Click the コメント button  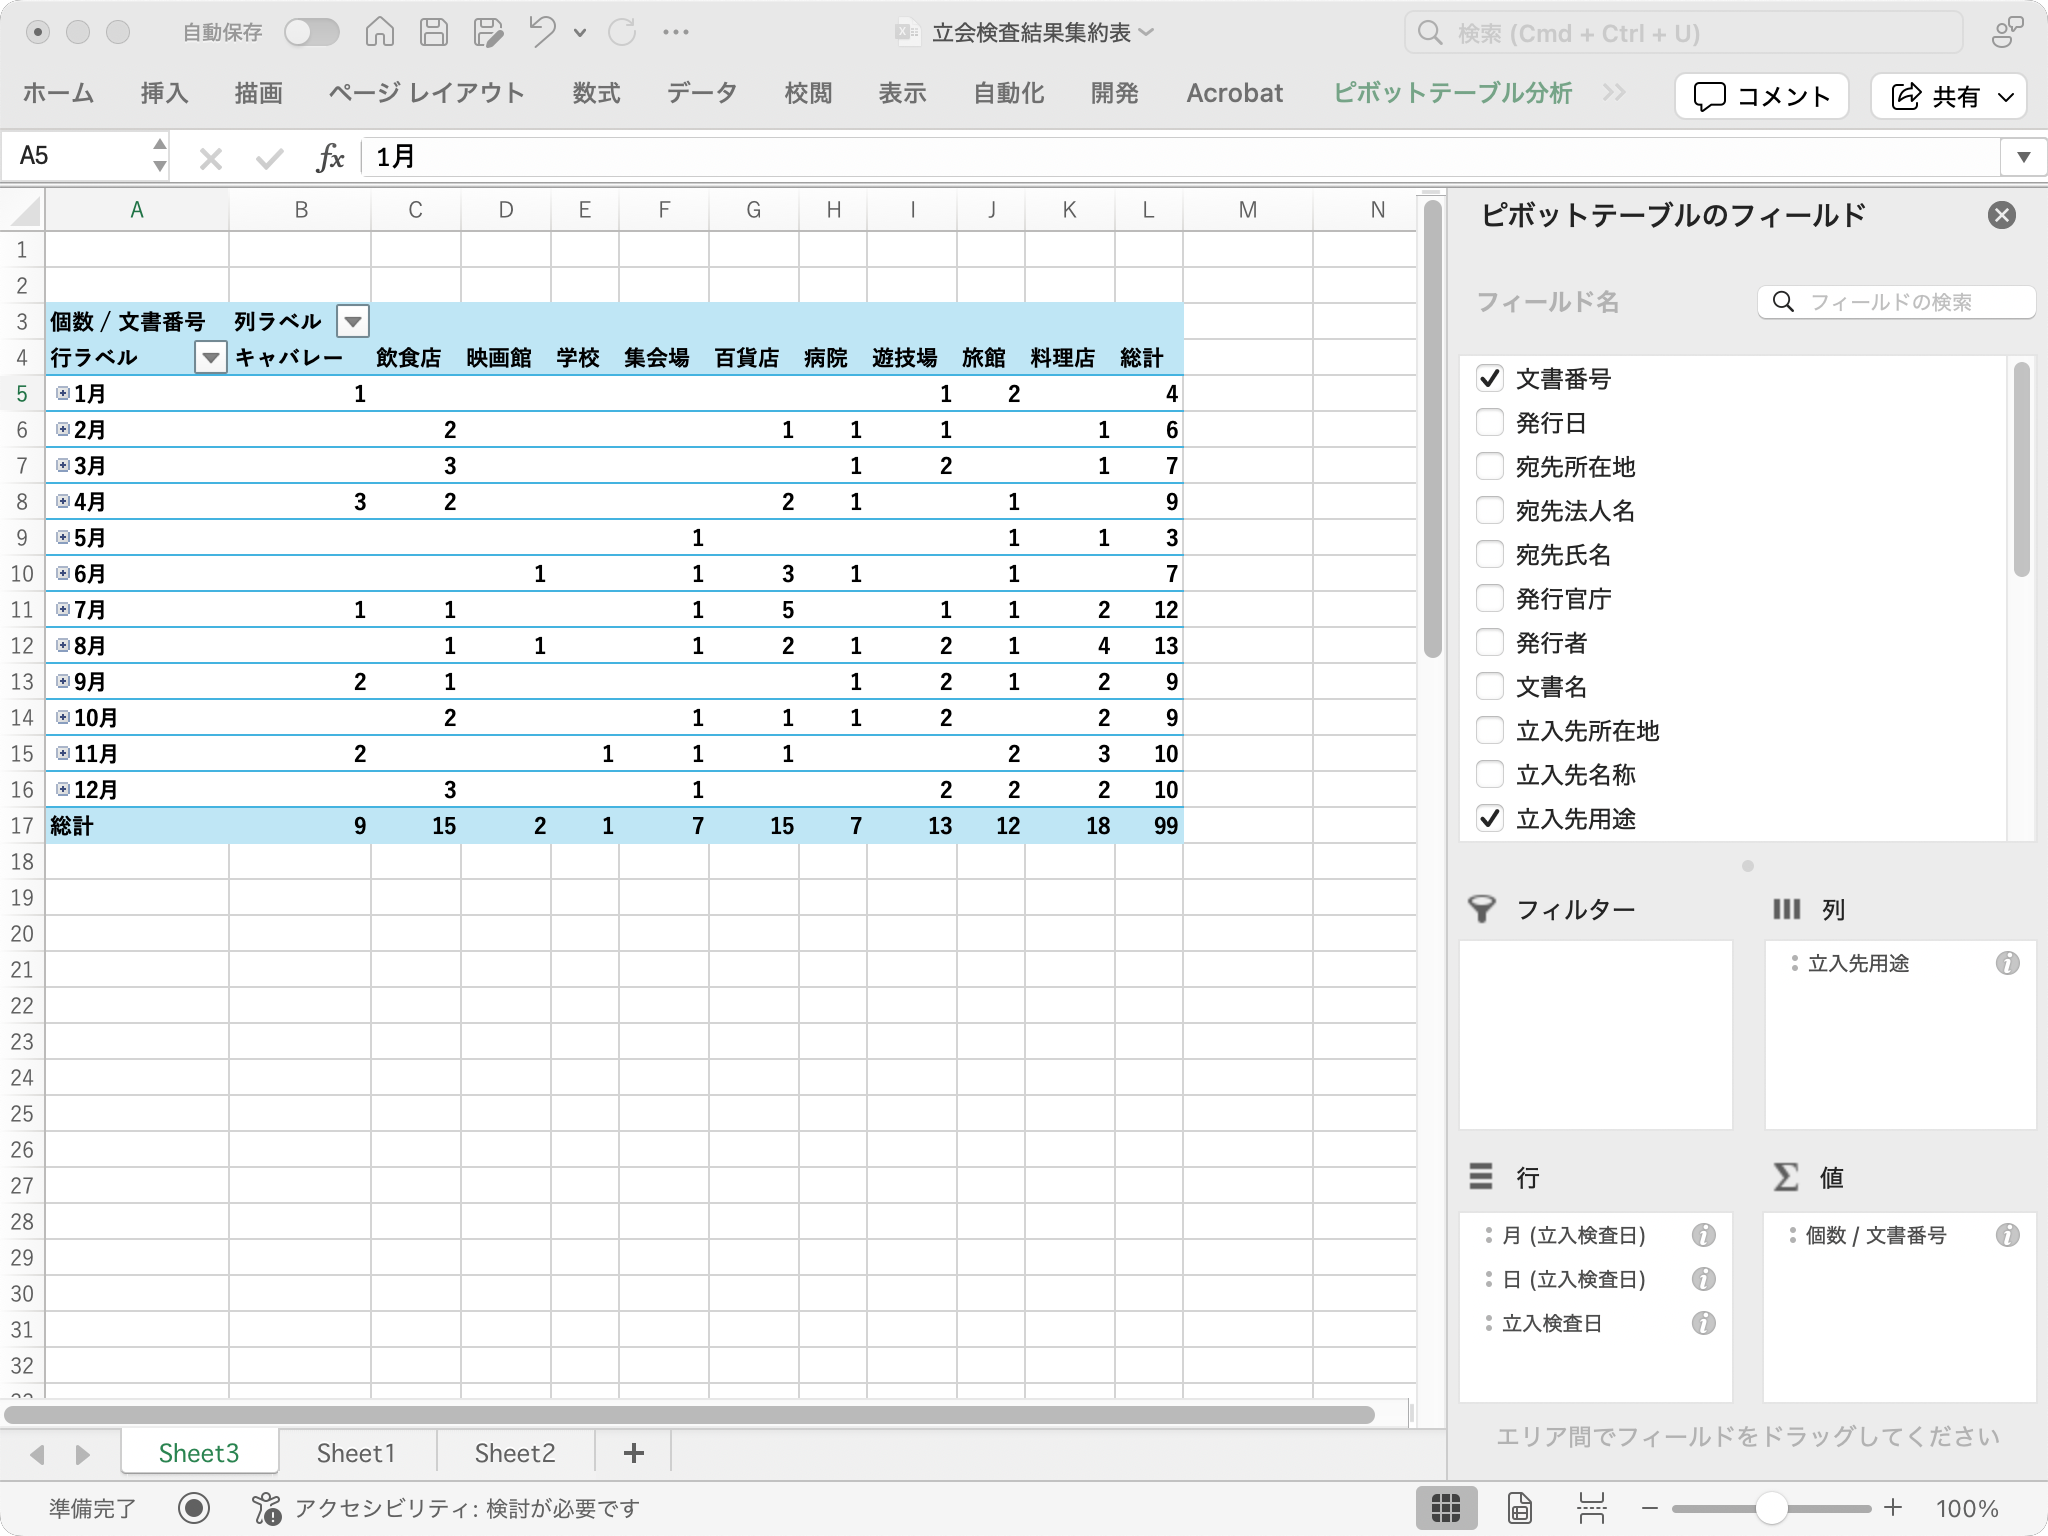[x=1761, y=96]
